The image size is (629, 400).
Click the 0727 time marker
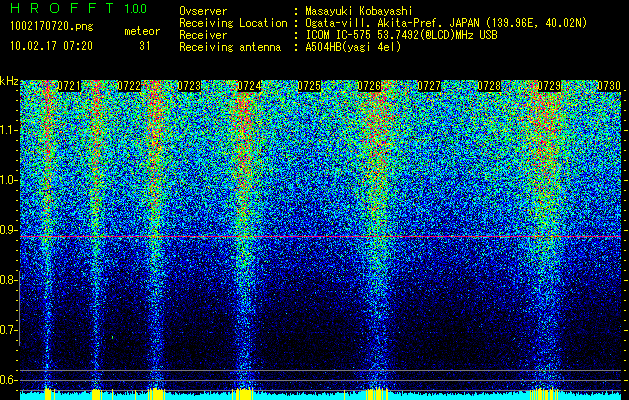pyautogui.click(x=429, y=86)
